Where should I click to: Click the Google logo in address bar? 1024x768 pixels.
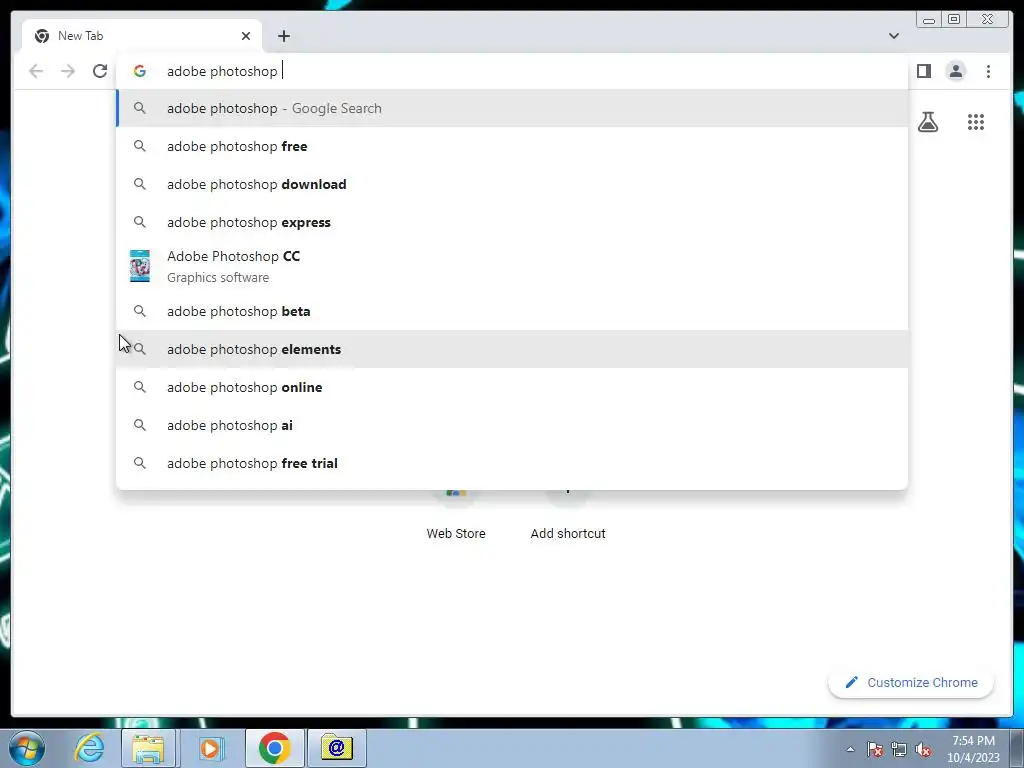click(x=140, y=71)
